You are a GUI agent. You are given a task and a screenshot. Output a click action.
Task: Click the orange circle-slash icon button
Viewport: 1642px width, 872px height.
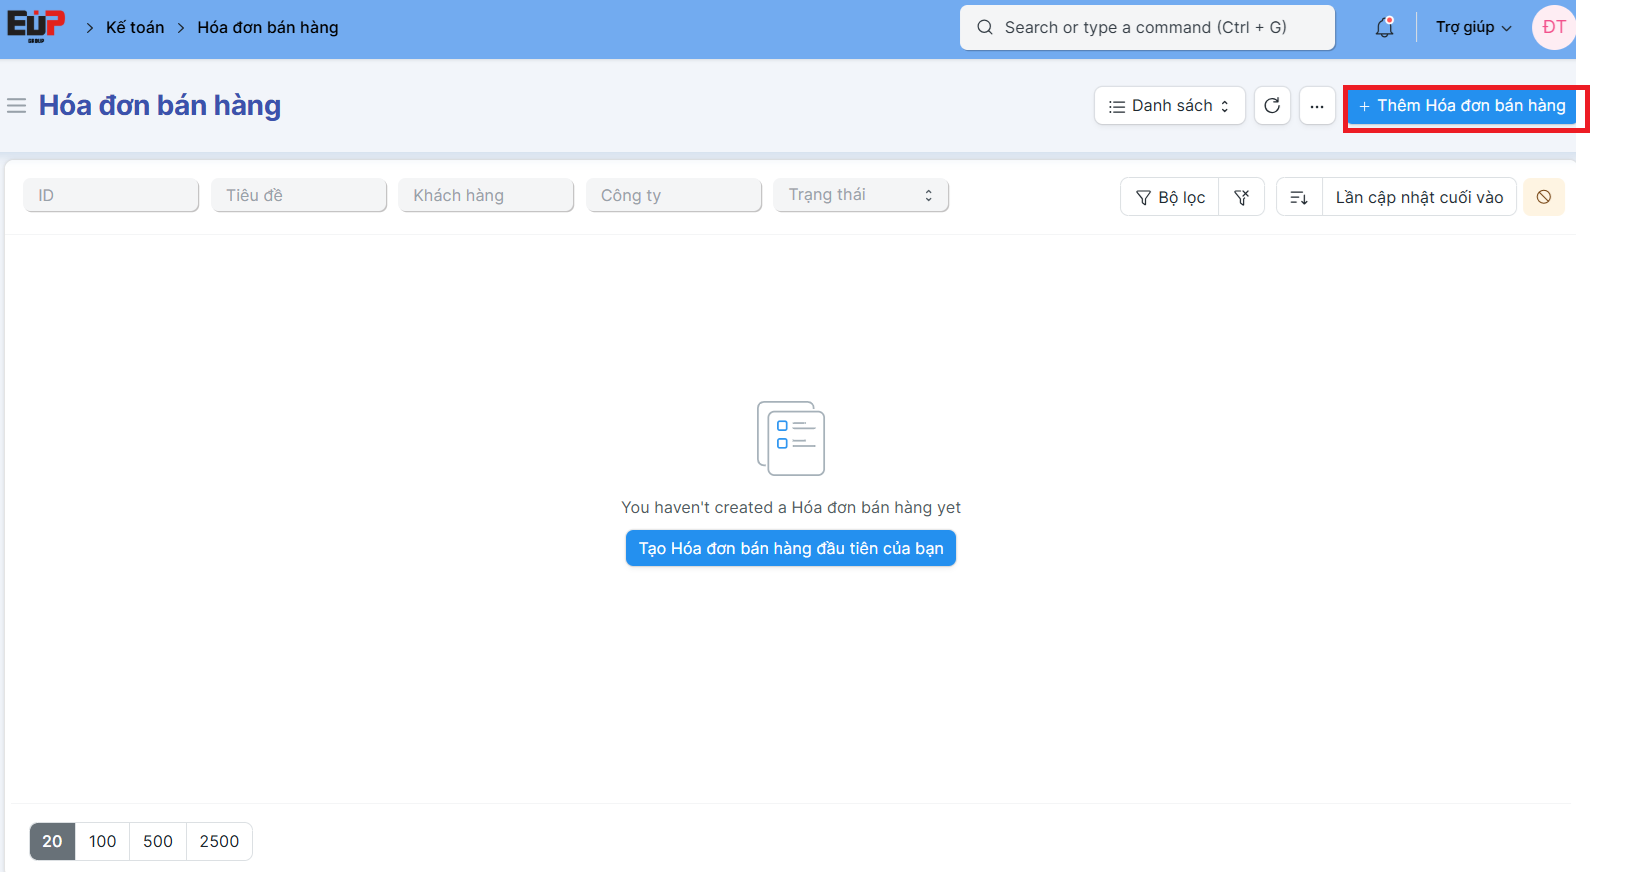click(1544, 197)
